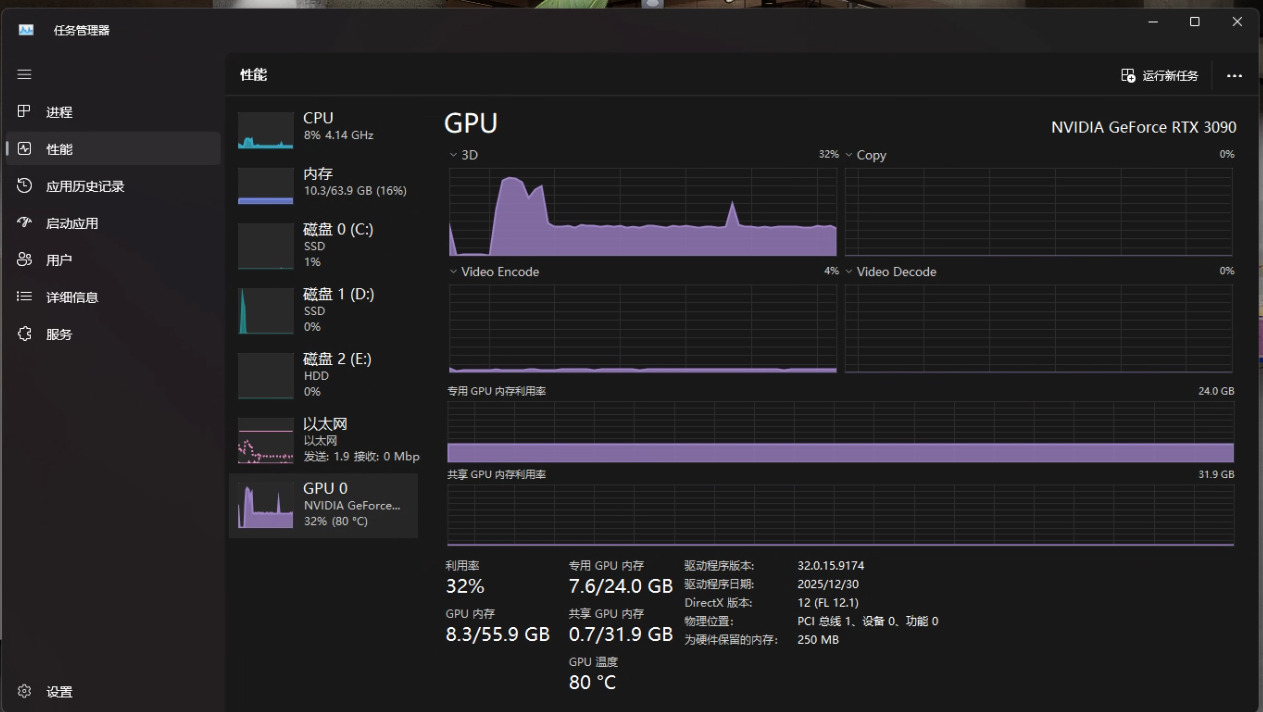Open the Copy engine selector chevron
Viewport: 1263px width, 712px height.
point(849,155)
